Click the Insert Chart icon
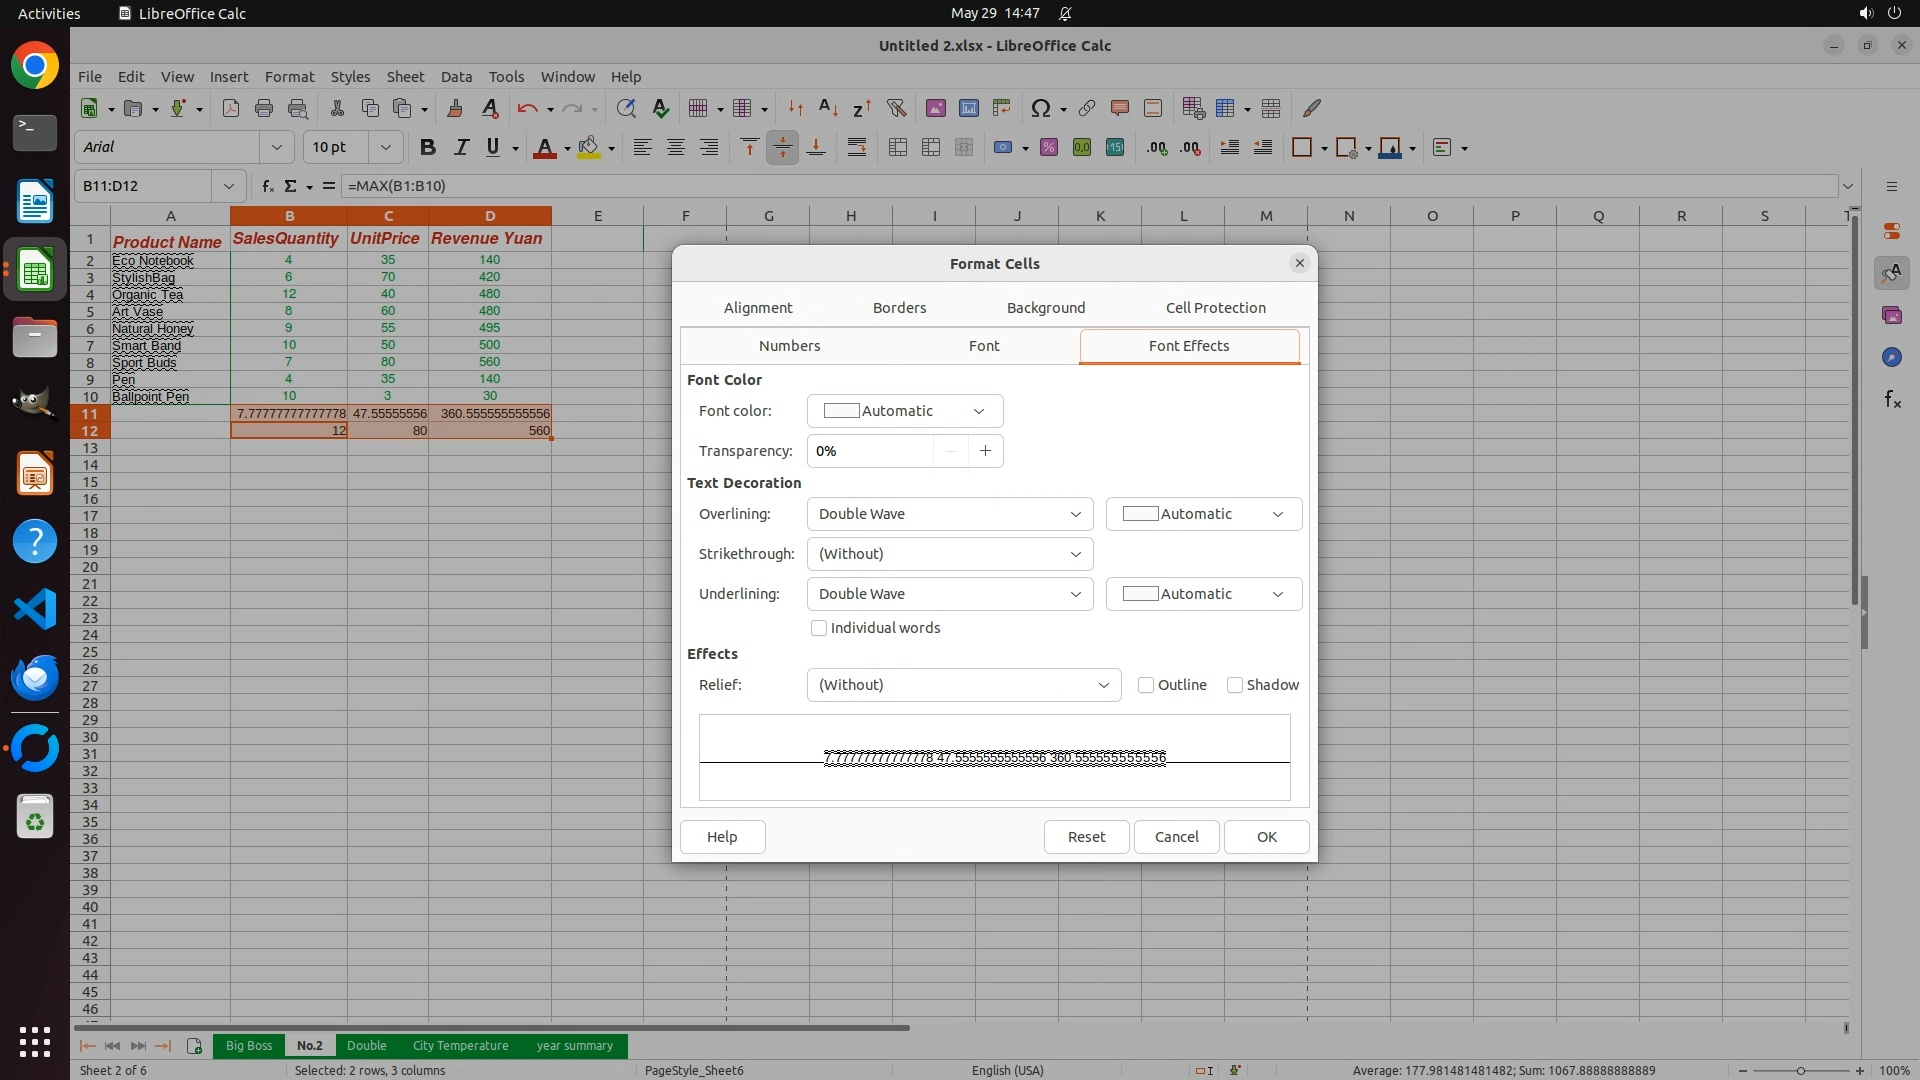1920x1080 pixels. [x=968, y=108]
